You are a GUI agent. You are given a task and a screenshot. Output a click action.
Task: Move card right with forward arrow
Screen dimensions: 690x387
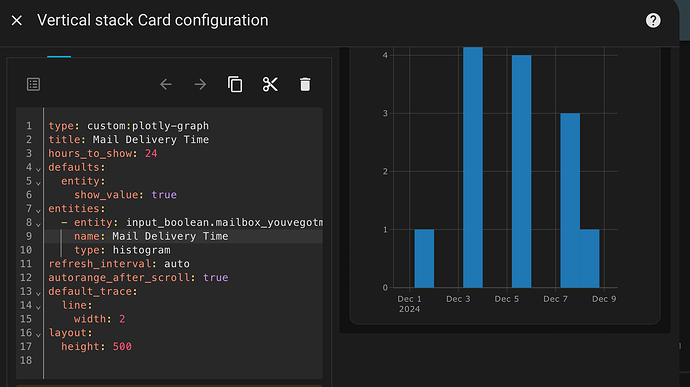200,84
